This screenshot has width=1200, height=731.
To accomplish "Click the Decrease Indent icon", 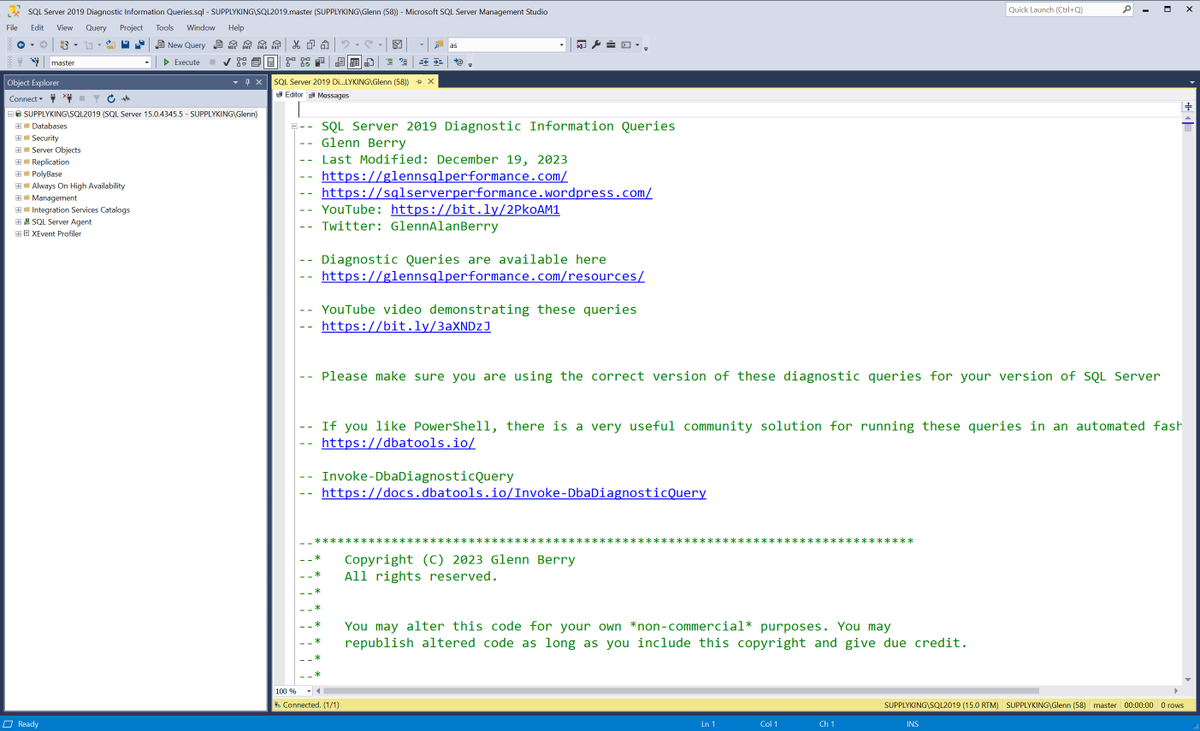I will (x=423, y=62).
